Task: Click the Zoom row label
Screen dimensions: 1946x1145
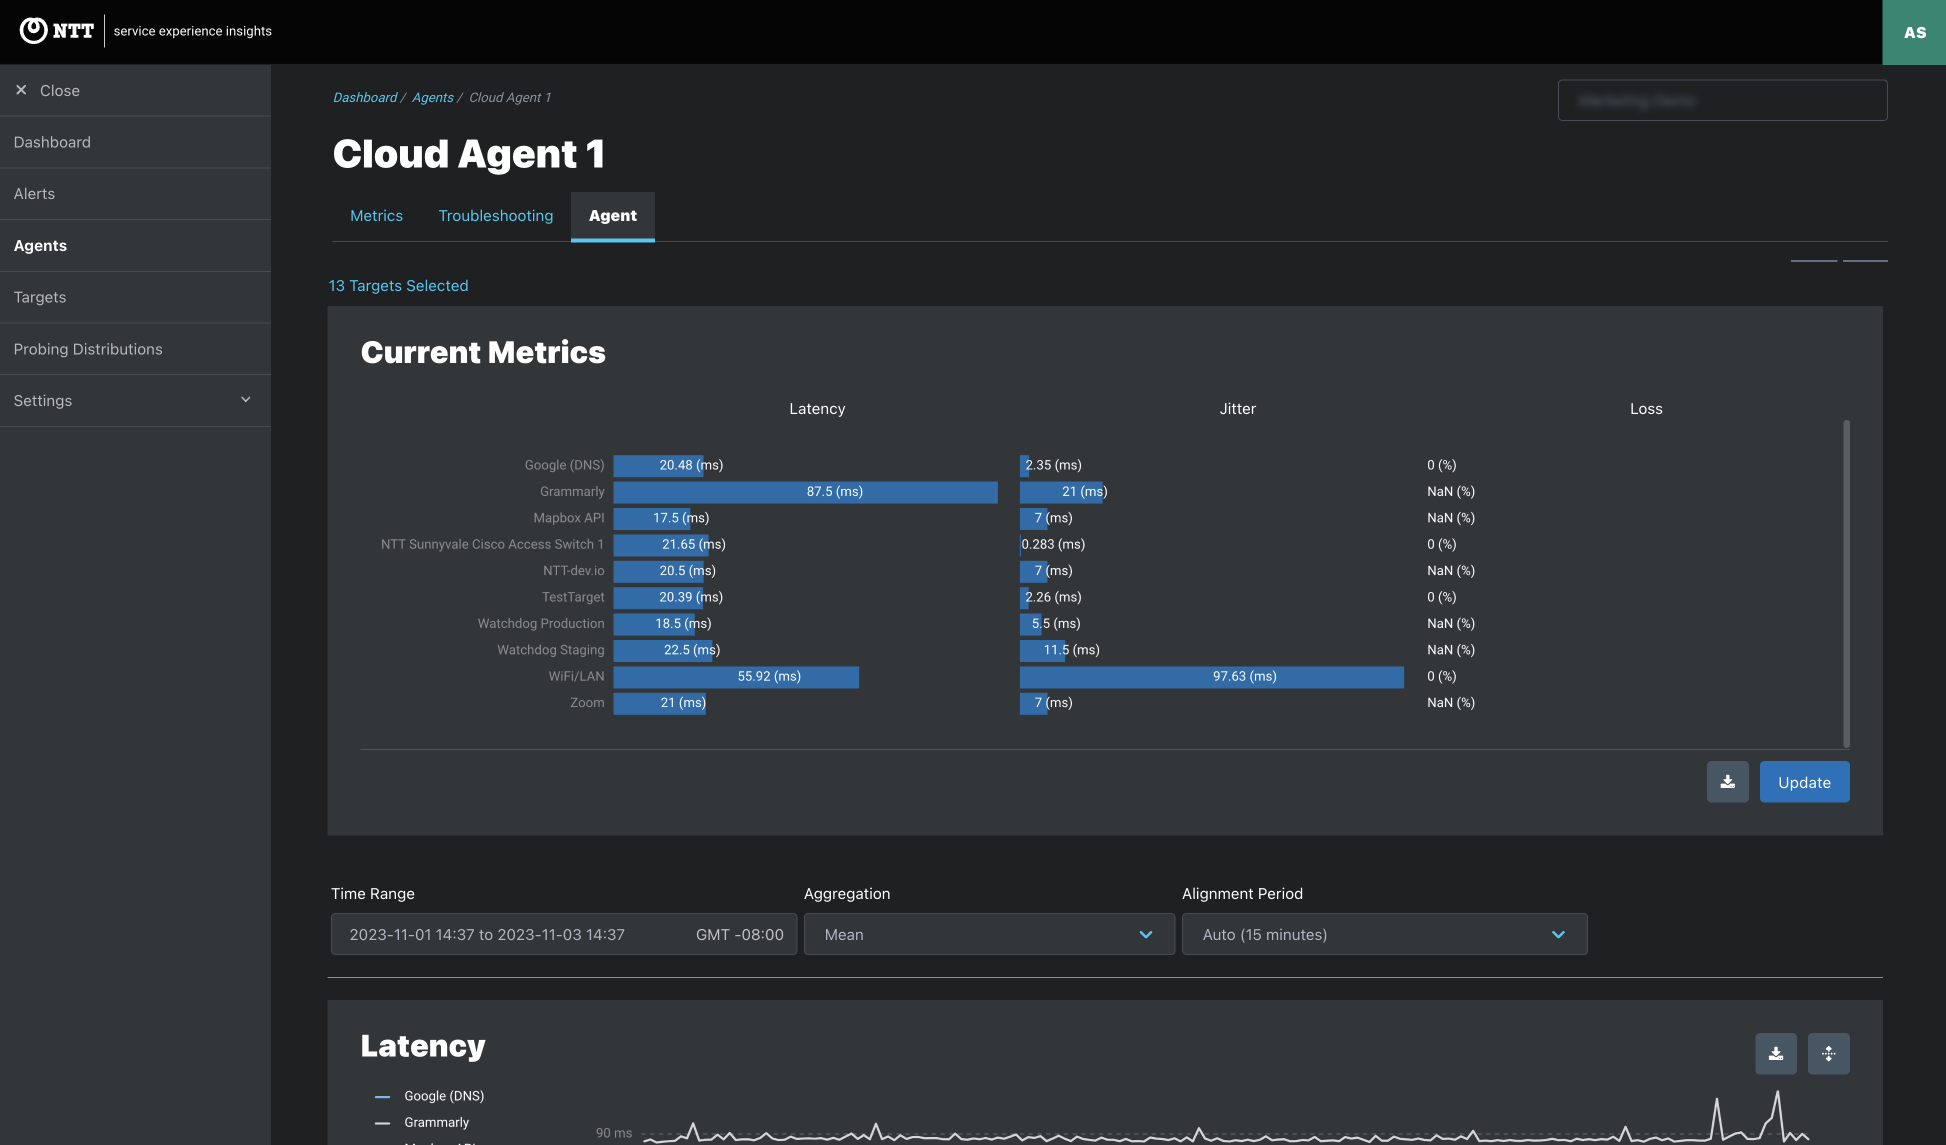Action: click(x=587, y=703)
